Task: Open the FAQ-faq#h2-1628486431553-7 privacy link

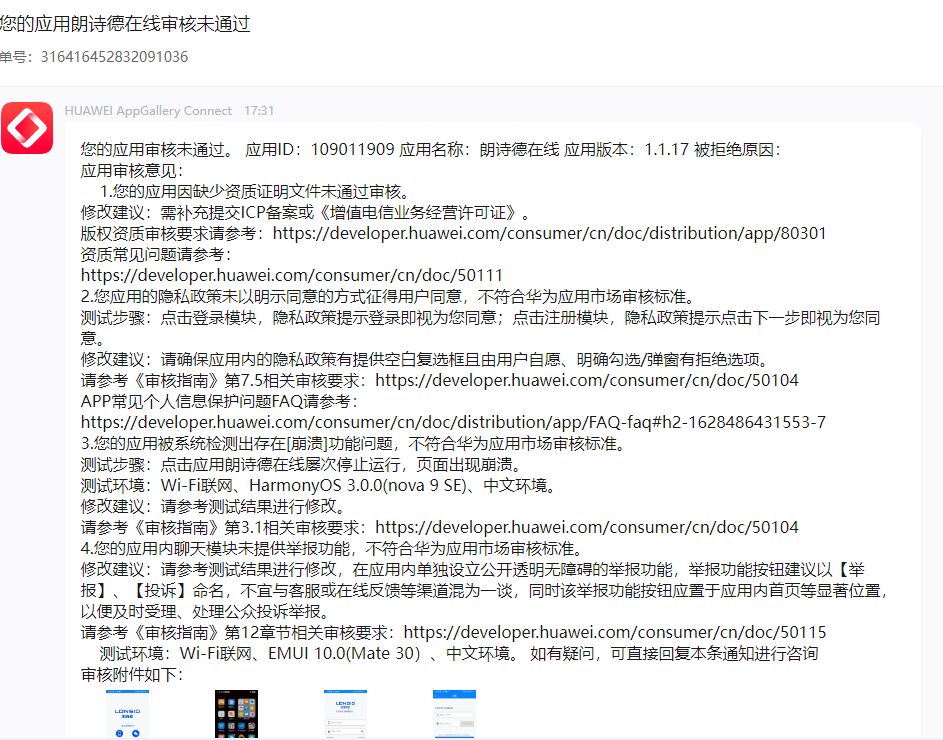Action: (453, 422)
